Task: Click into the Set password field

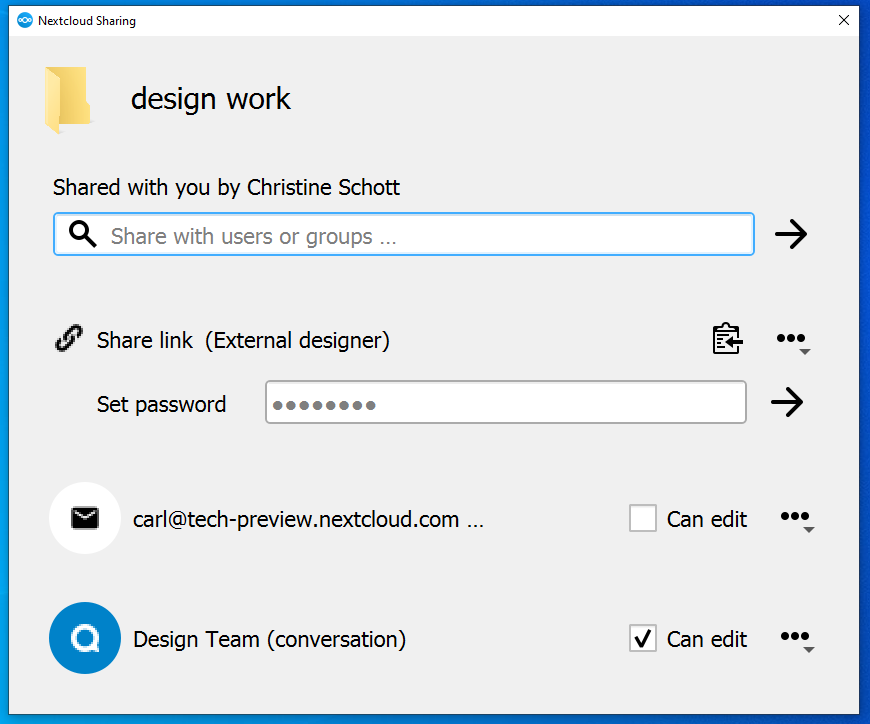Action: click(505, 402)
